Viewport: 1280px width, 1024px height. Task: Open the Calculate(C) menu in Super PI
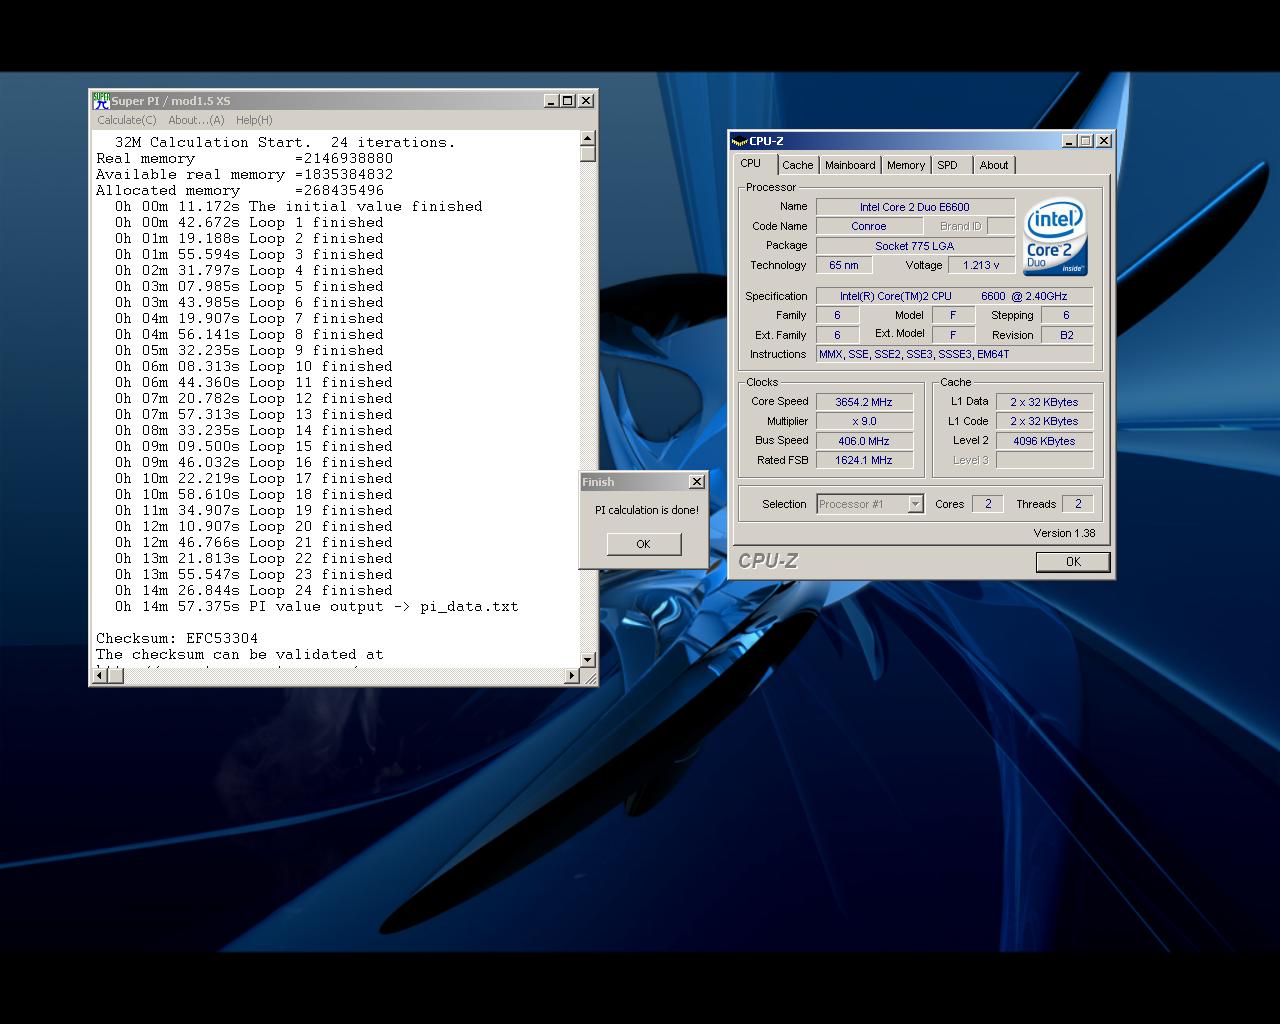126,120
